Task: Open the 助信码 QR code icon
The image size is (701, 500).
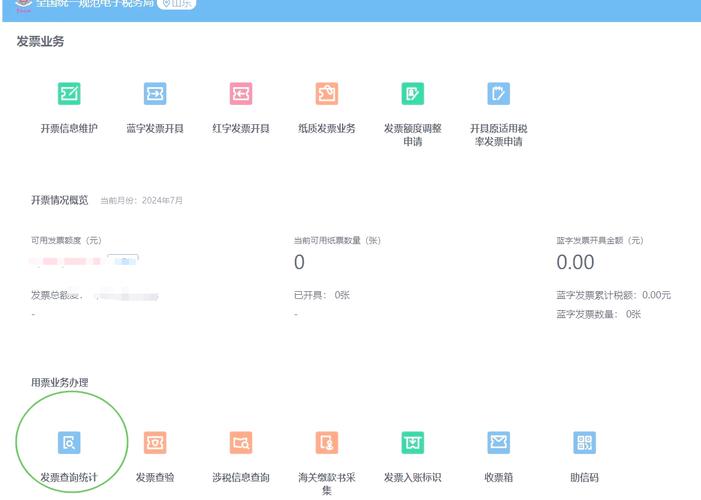Action: pos(584,442)
